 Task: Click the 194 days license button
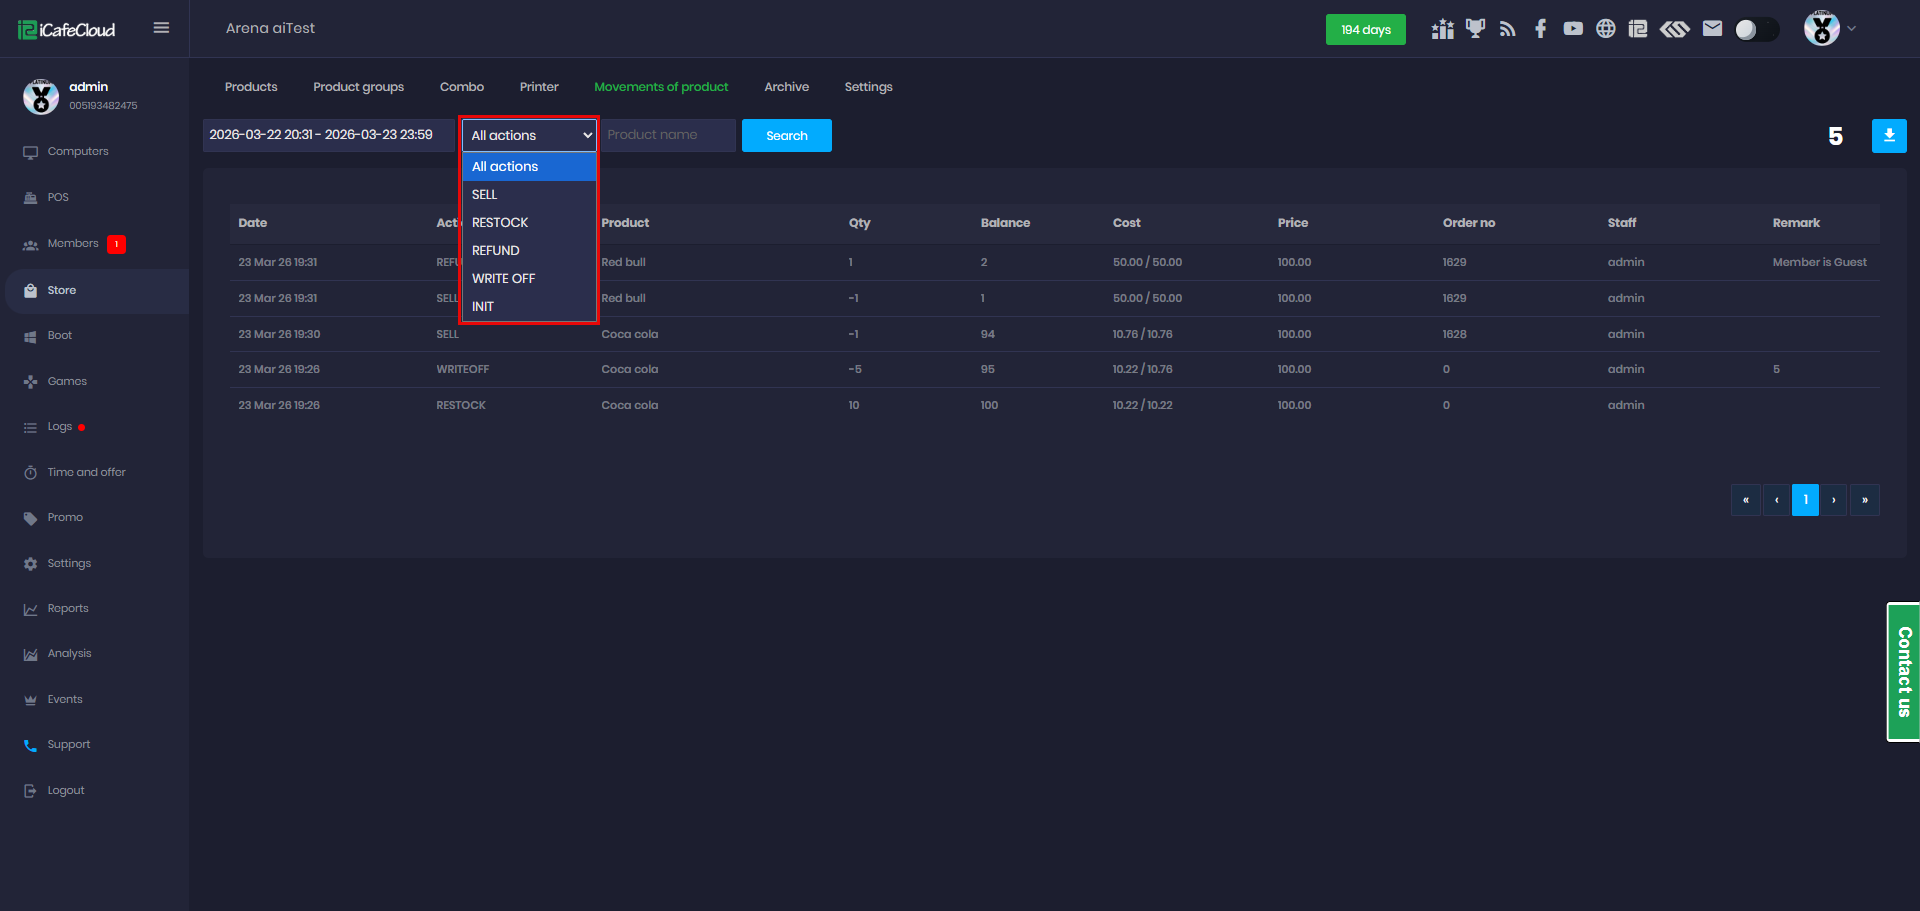click(1365, 30)
